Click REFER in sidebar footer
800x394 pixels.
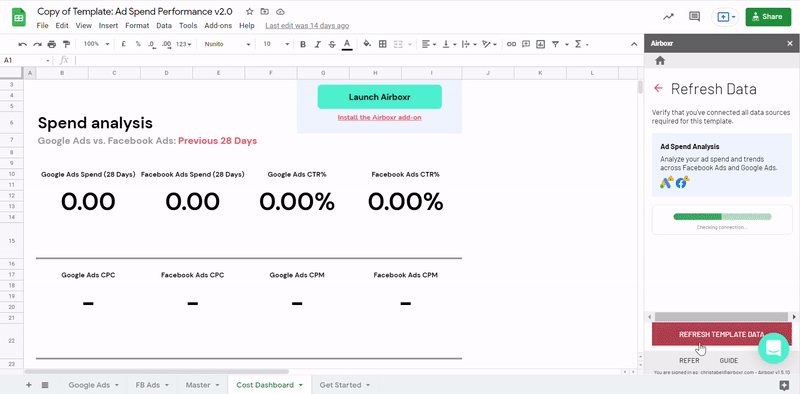689,360
